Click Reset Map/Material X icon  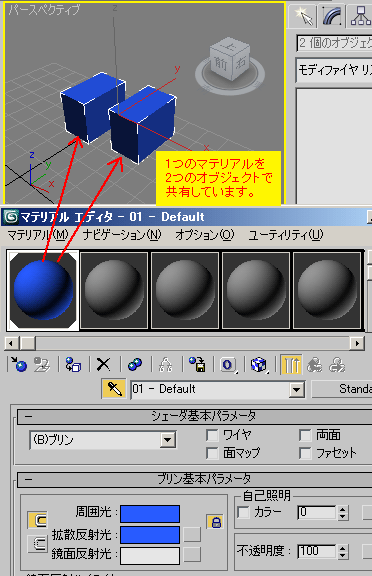(x=103, y=365)
